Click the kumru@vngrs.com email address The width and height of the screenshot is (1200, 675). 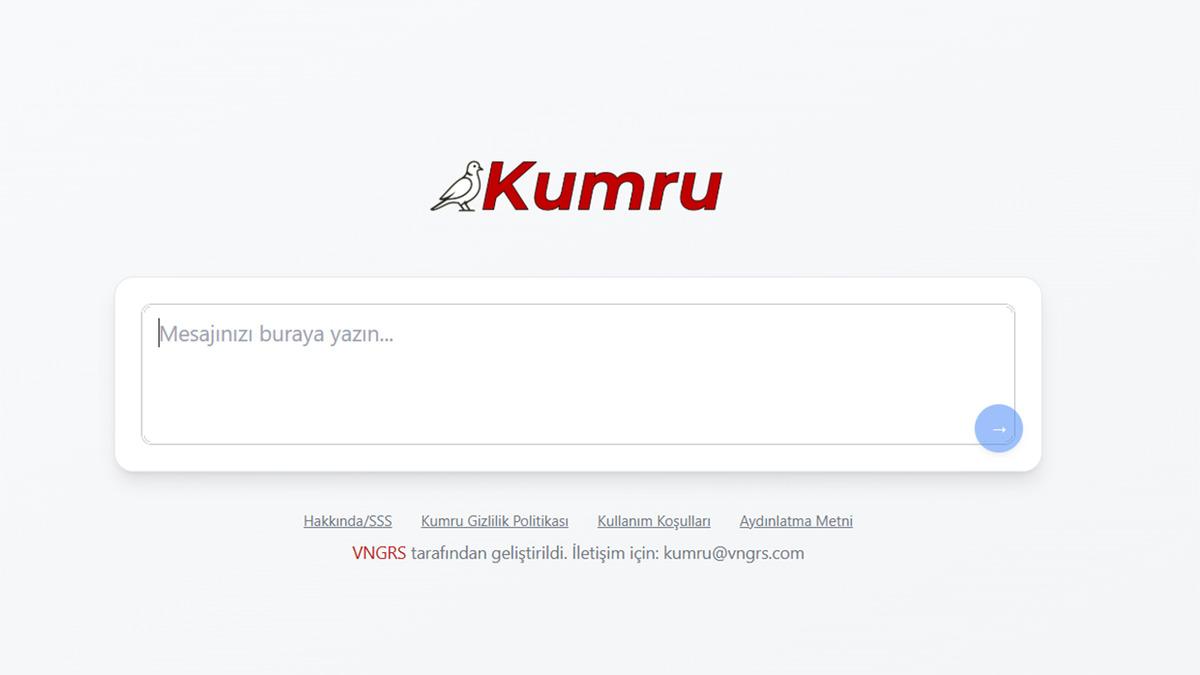coord(733,553)
